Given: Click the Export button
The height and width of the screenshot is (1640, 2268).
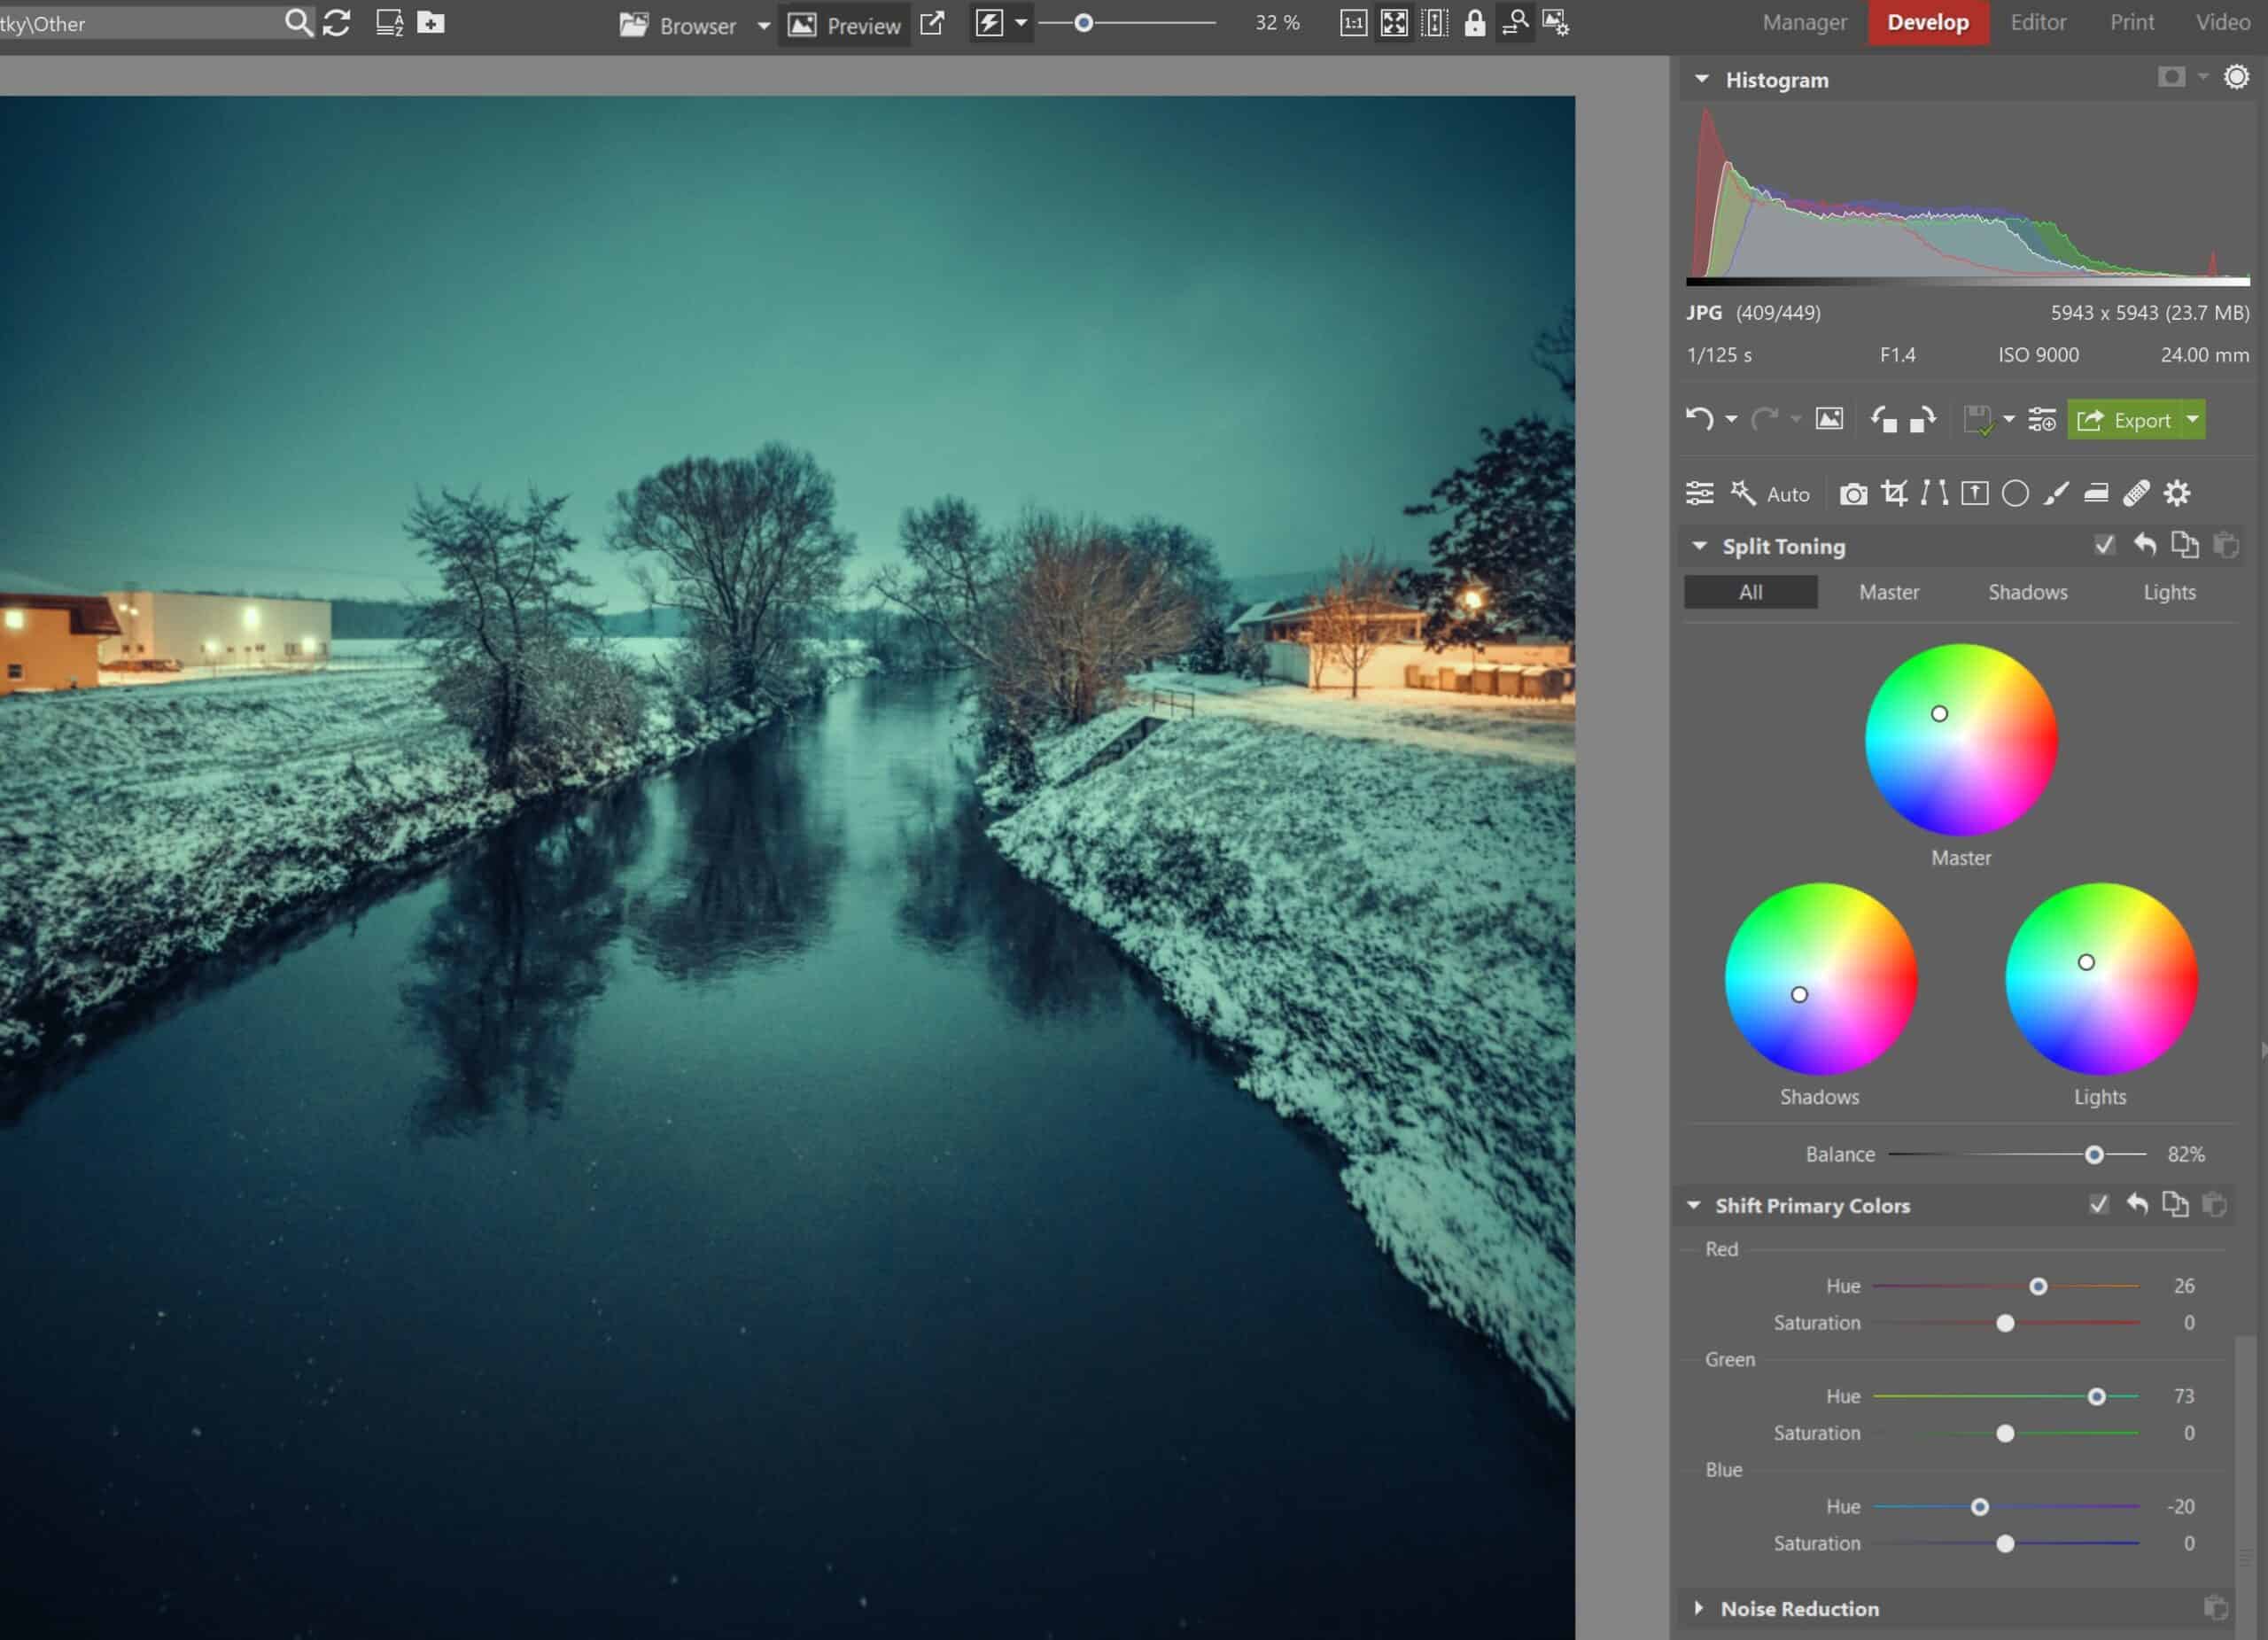Looking at the screenshot, I should 2137,419.
